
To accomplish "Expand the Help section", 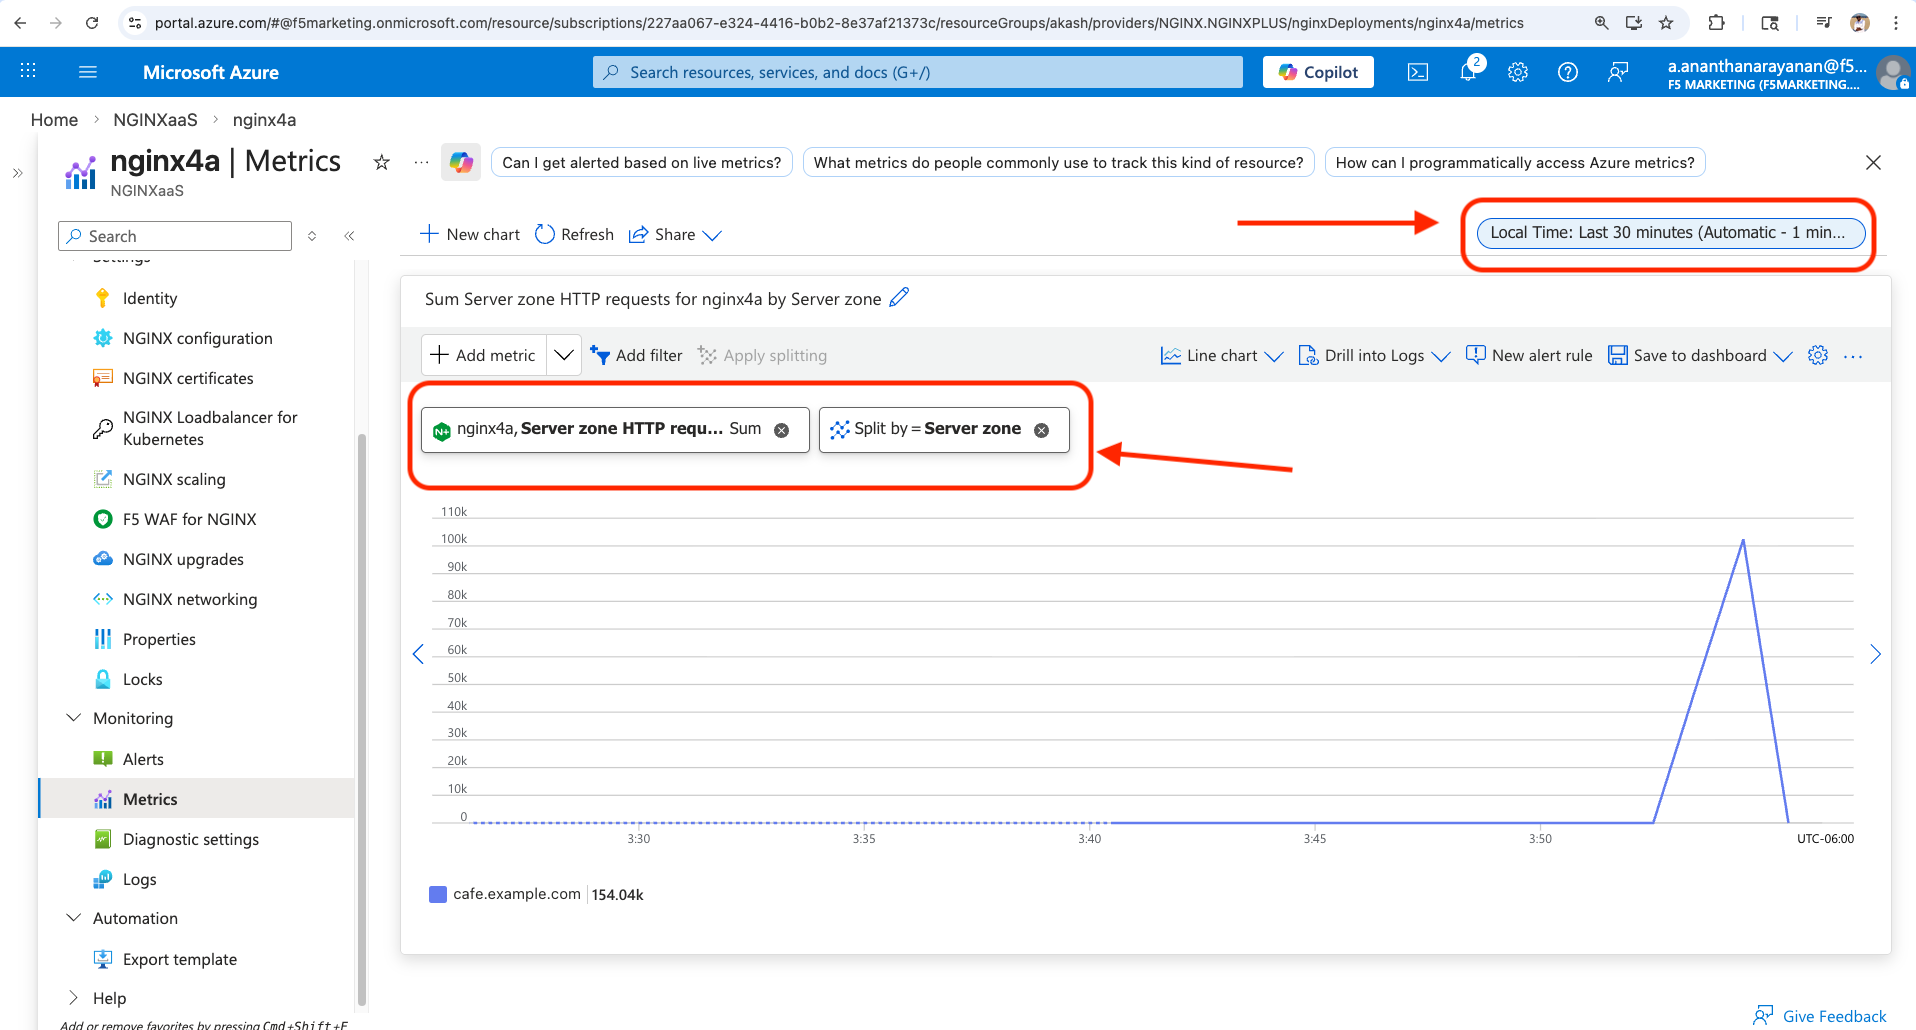I will (73, 998).
